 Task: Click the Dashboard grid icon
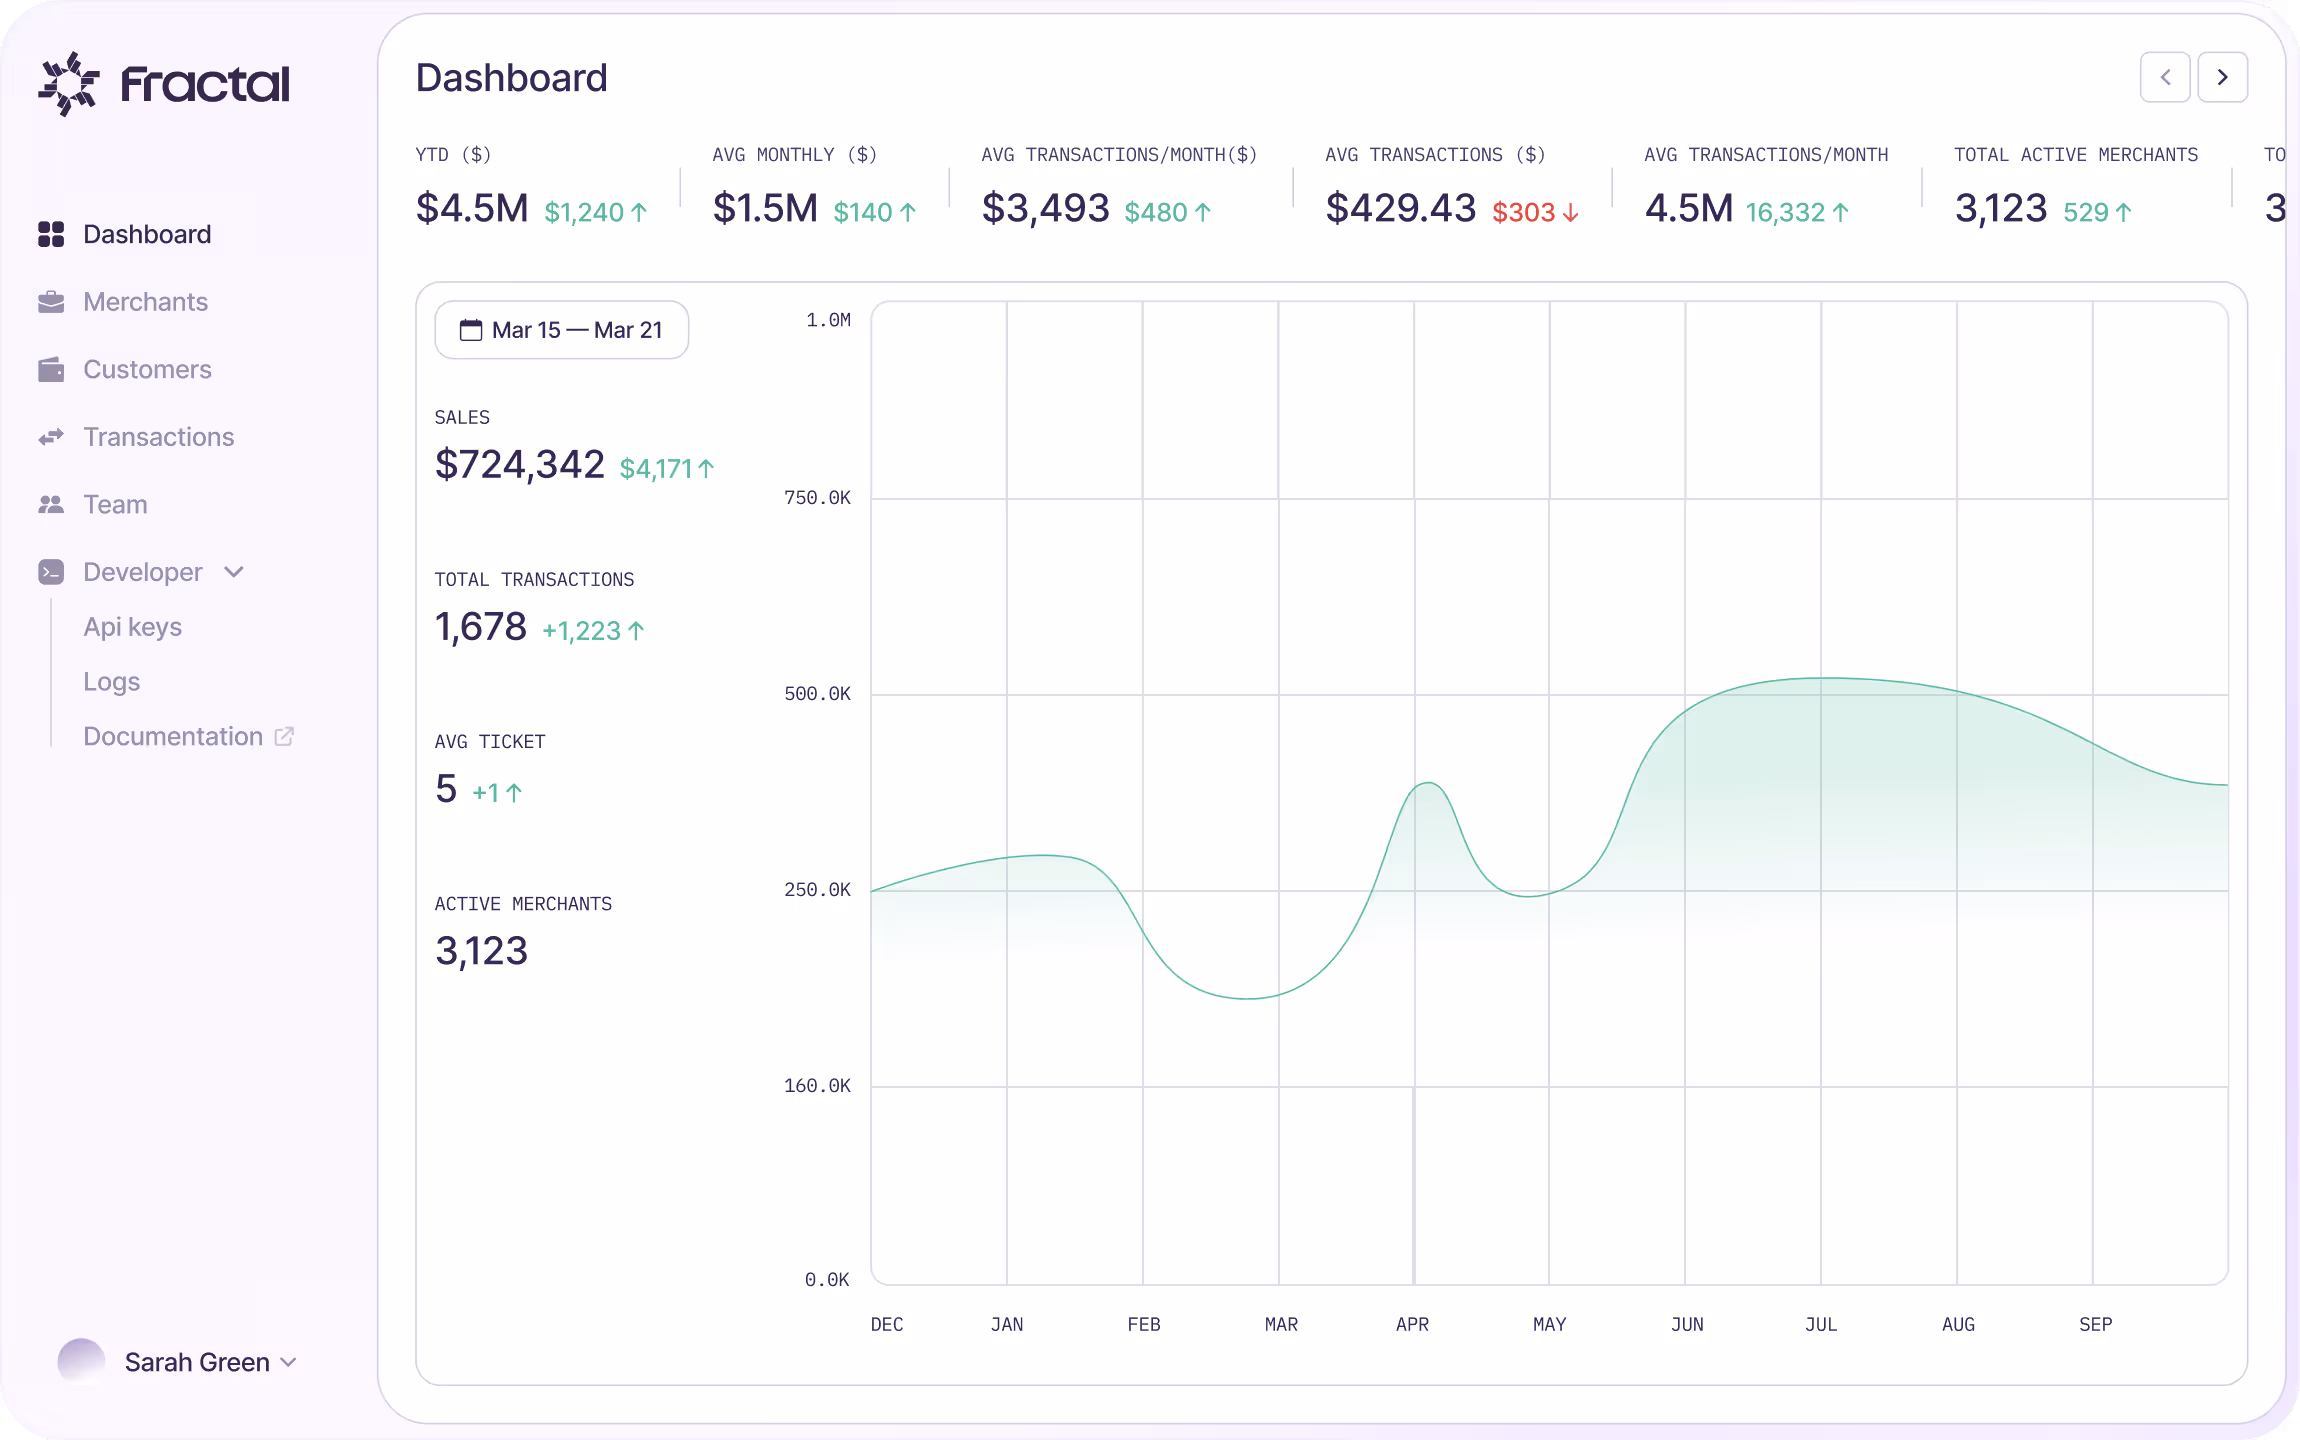coord(51,234)
